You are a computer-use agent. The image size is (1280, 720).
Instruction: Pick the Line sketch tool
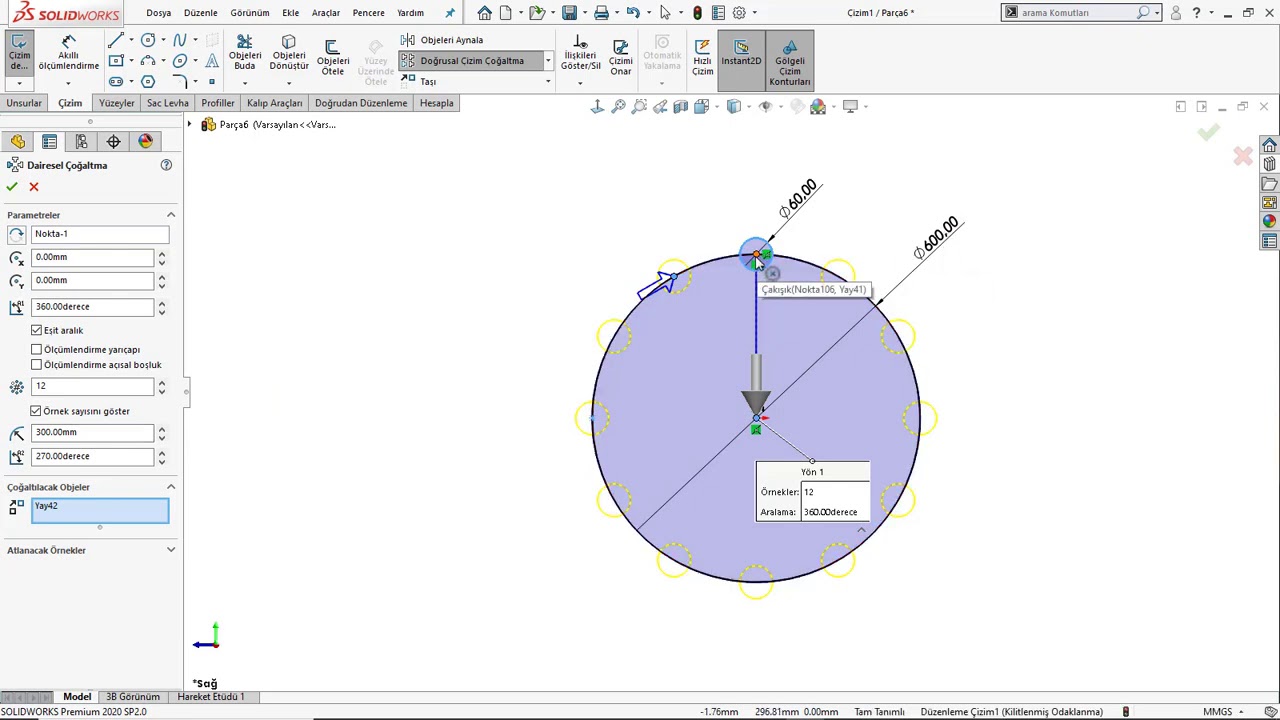coord(116,40)
